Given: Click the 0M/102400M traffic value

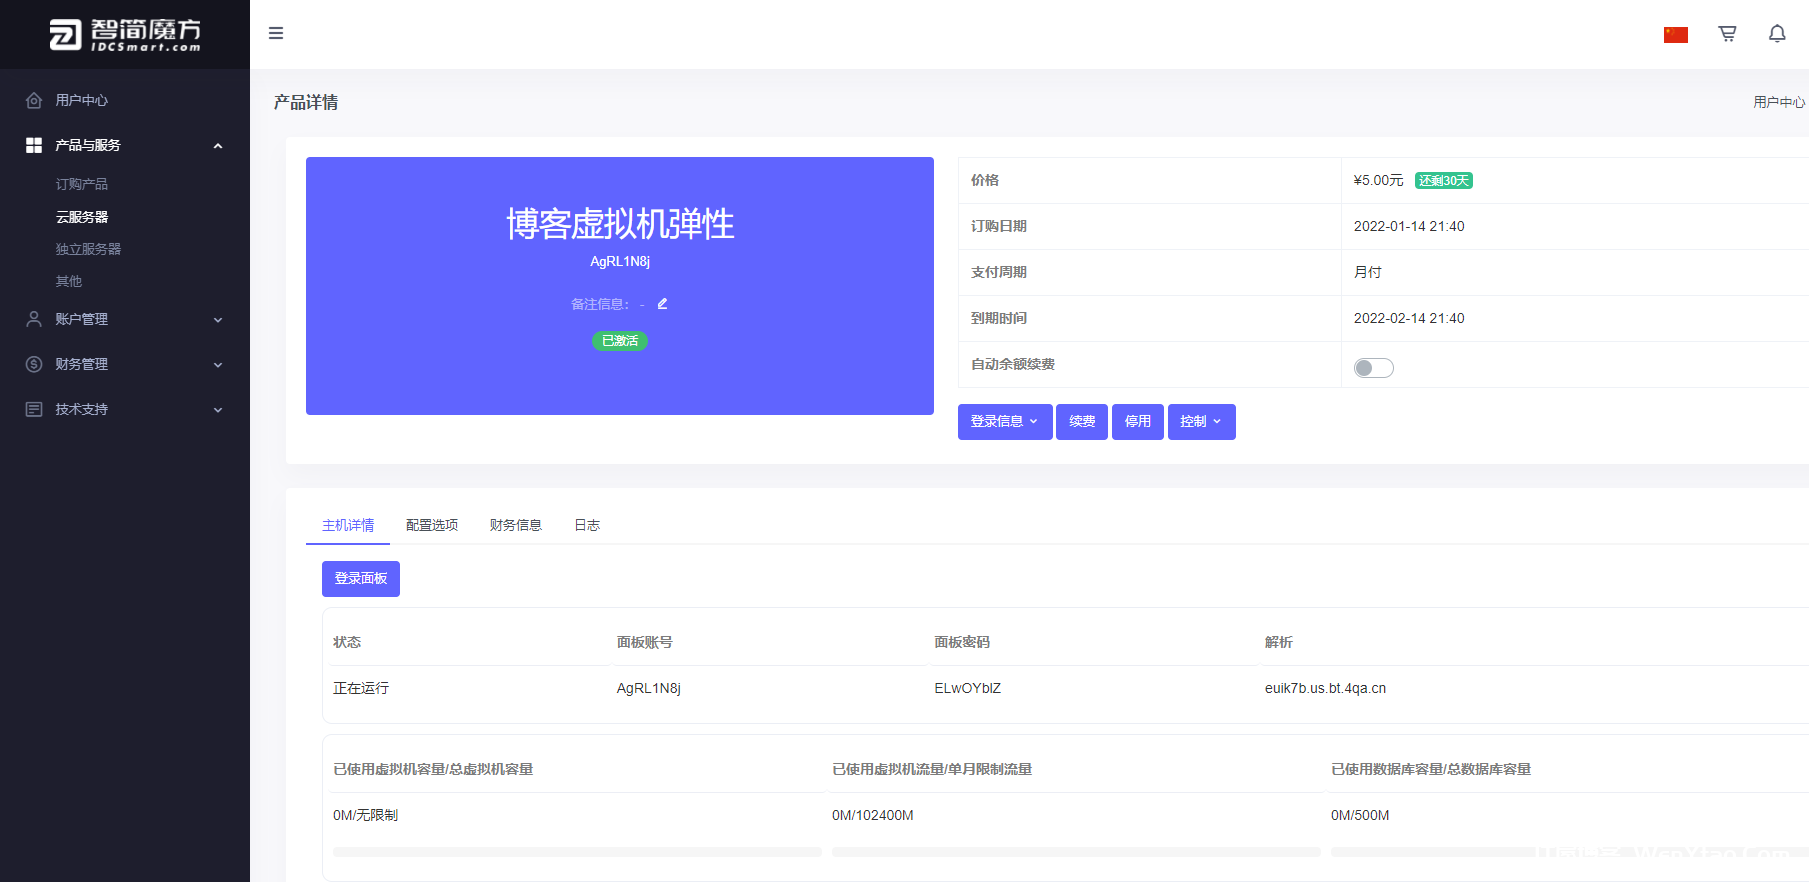Looking at the screenshot, I should click(873, 815).
